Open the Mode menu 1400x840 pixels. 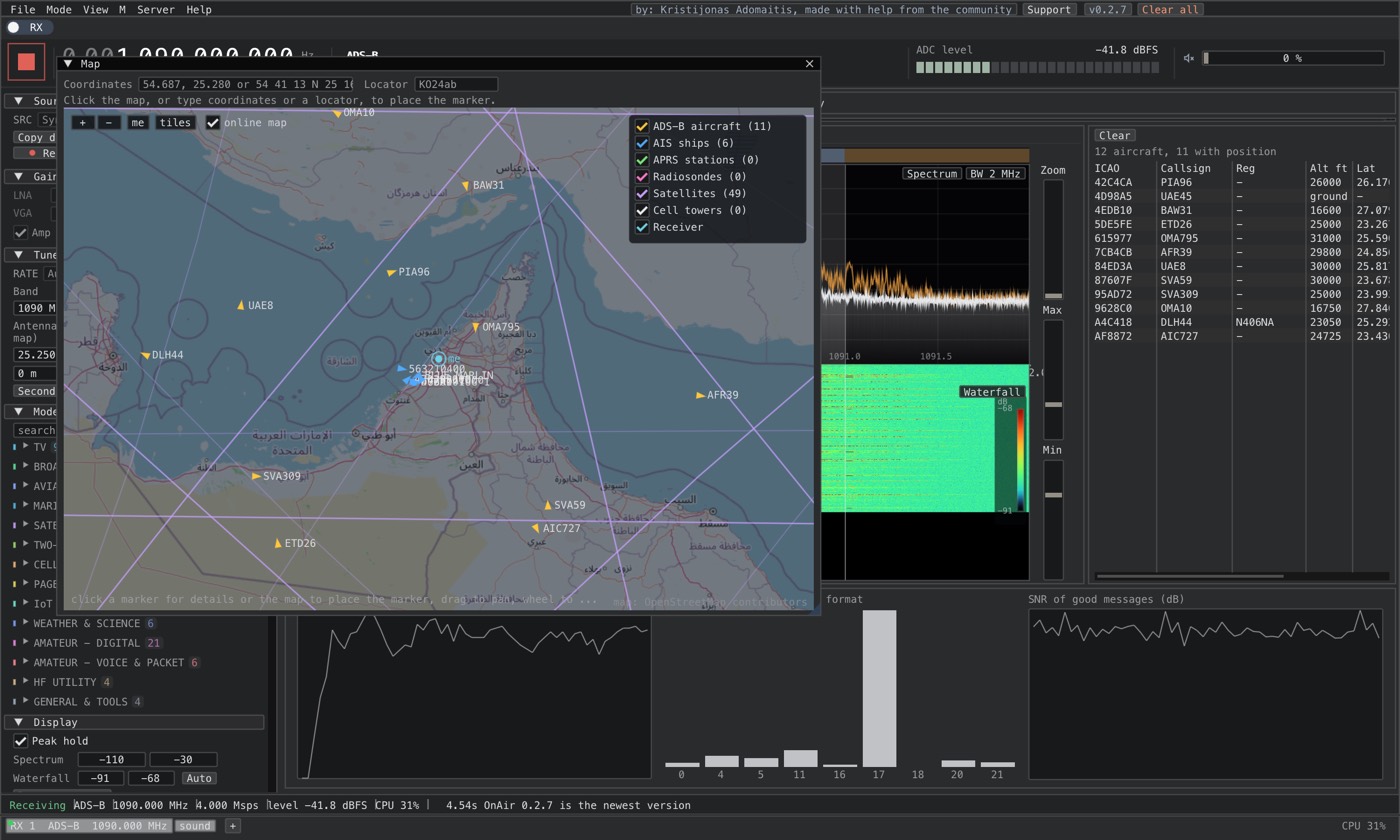pyautogui.click(x=58, y=9)
